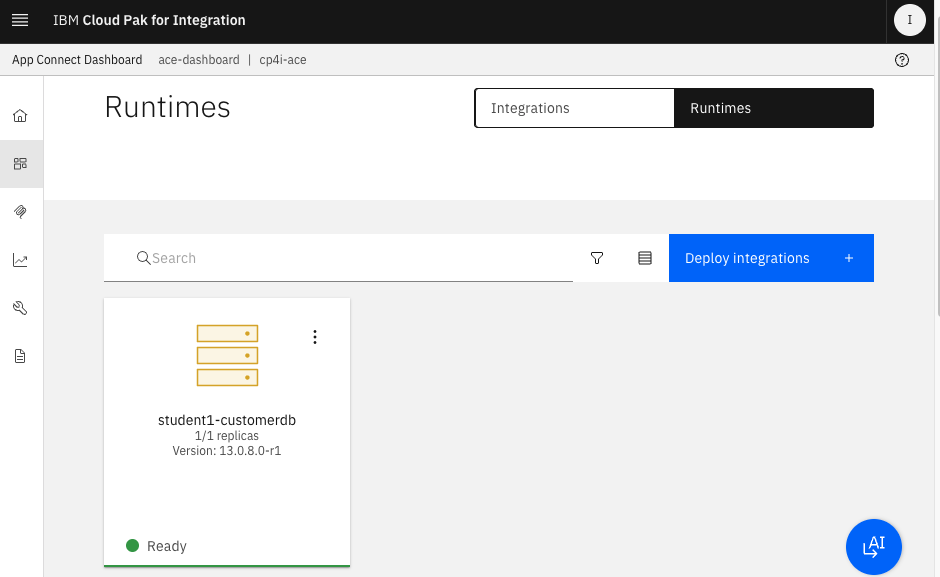Open the wrench configuration sidebar icon
940x577 pixels.
(20, 308)
